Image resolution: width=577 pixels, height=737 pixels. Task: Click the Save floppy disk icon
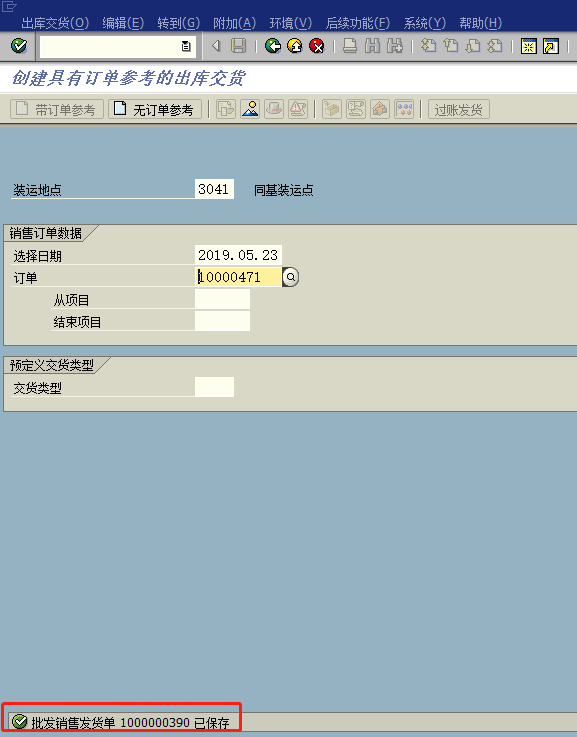[x=239, y=46]
